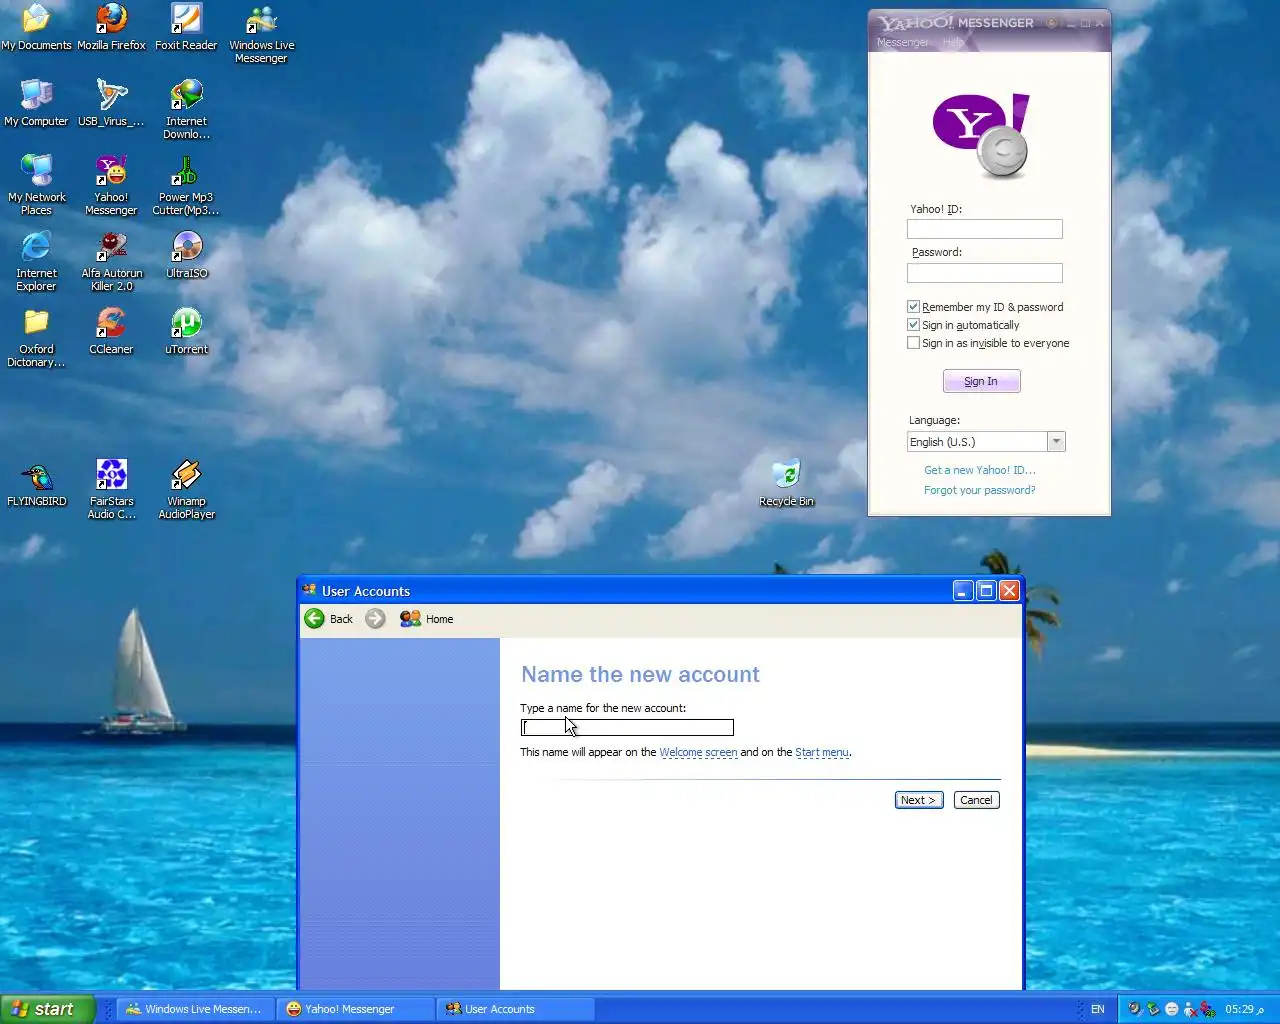Click the Forward arrow in User Accounts
This screenshot has width=1280, height=1024.
pyautogui.click(x=375, y=619)
